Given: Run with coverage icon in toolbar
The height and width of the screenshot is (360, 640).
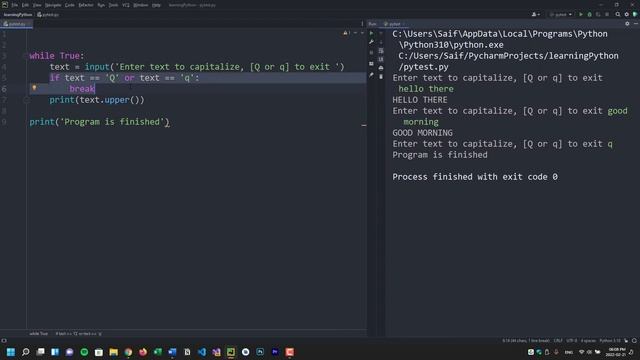Looking at the screenshot, I should tap(598, 14).
